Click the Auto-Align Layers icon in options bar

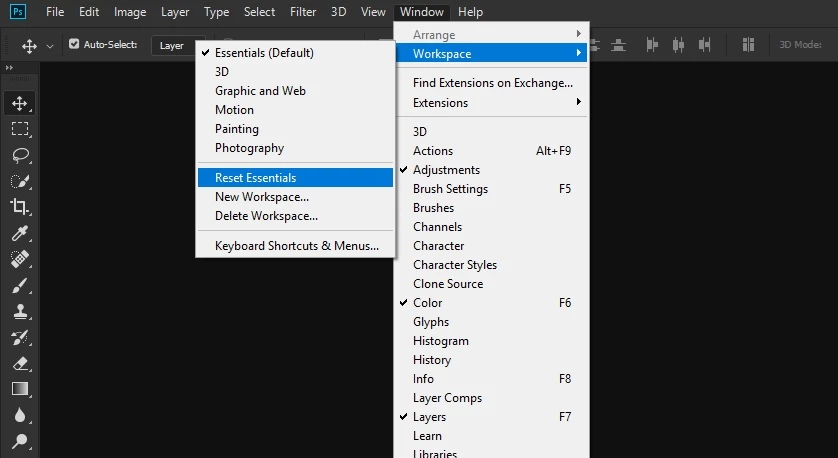click(x=748, y=45)
